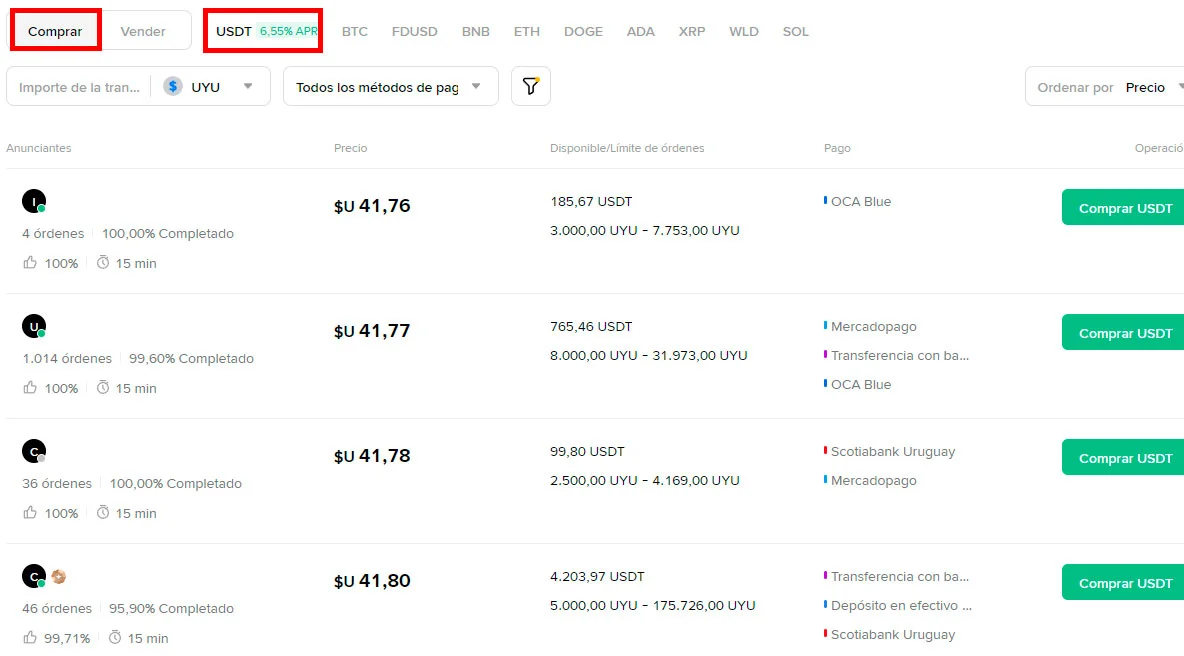Click the badge next to 46 órdenes advertiser
Screen dimensions: 1184x656
tap(59, 577)
